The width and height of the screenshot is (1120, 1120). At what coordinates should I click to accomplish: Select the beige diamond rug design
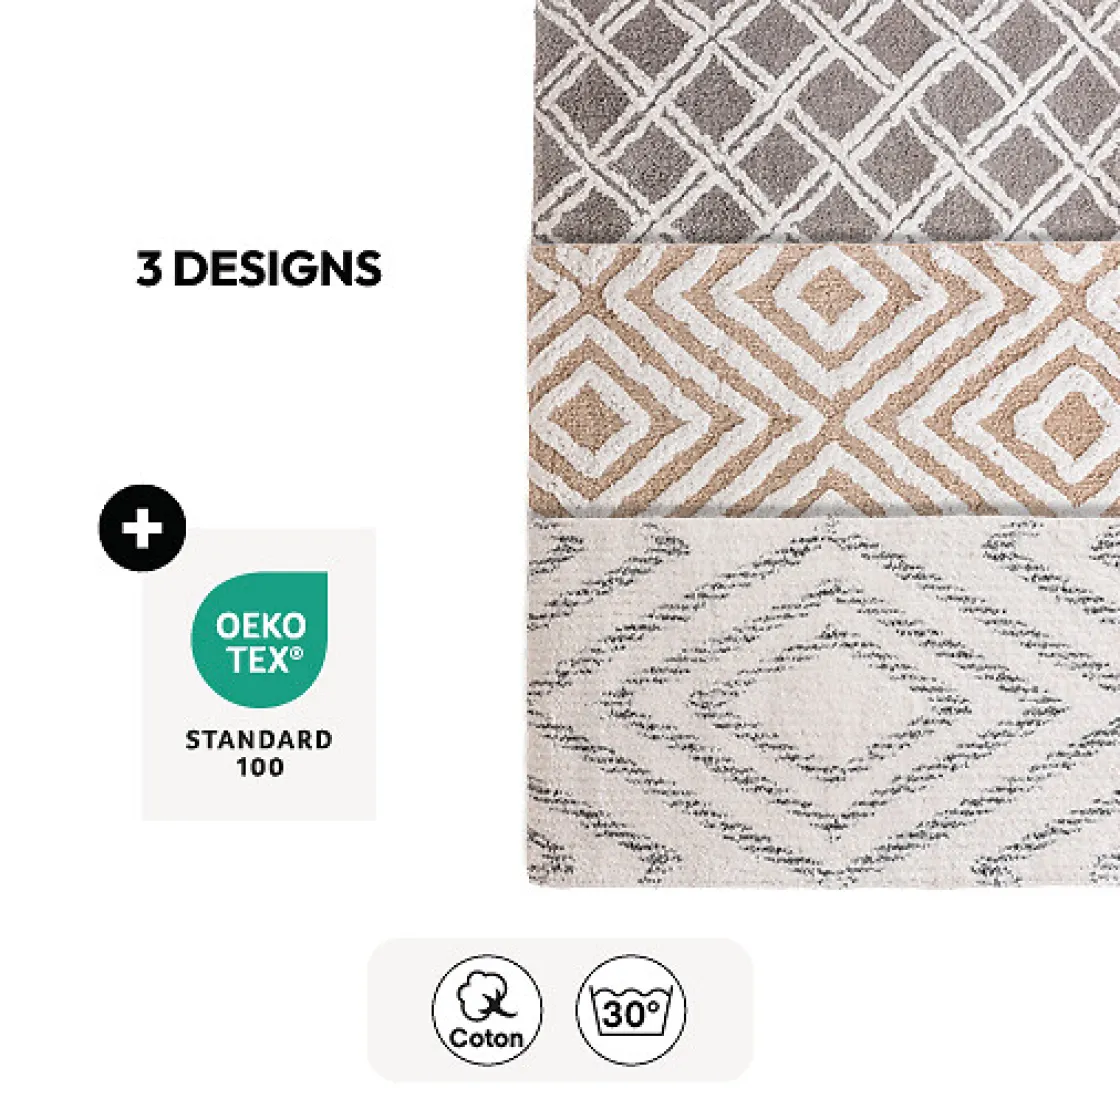click(824, 379)
